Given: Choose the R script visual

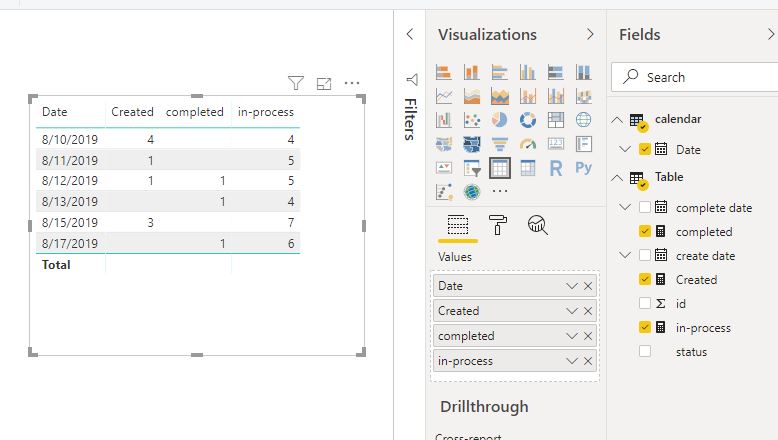Looking at the screenshot, I should click(x=556, y=168).
